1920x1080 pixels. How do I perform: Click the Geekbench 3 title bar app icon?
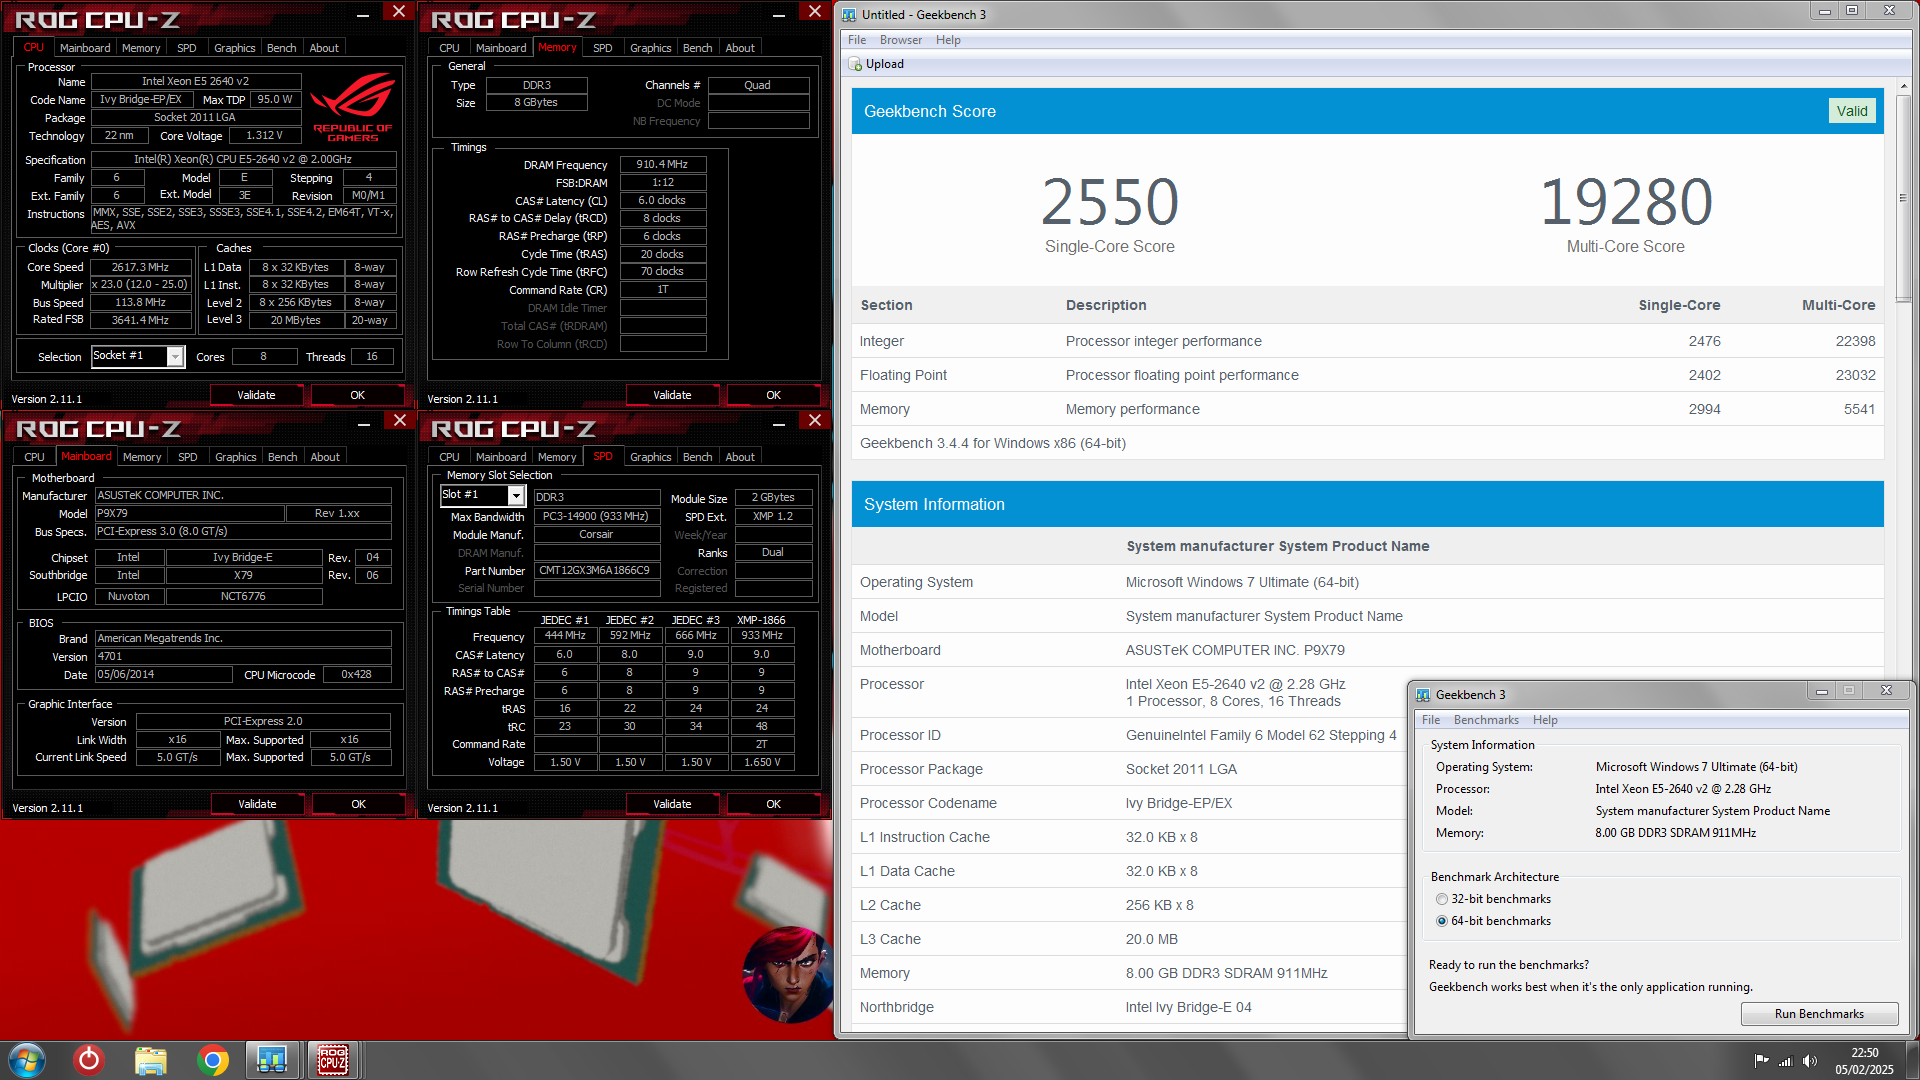coord(1422,694)
